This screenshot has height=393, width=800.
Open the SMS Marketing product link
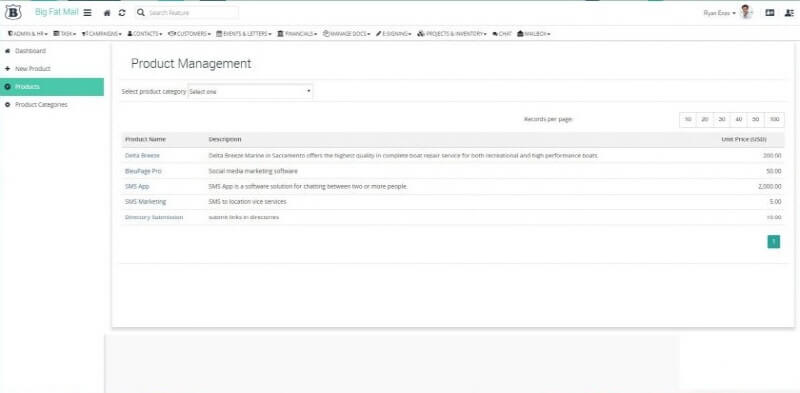point(145,202)
